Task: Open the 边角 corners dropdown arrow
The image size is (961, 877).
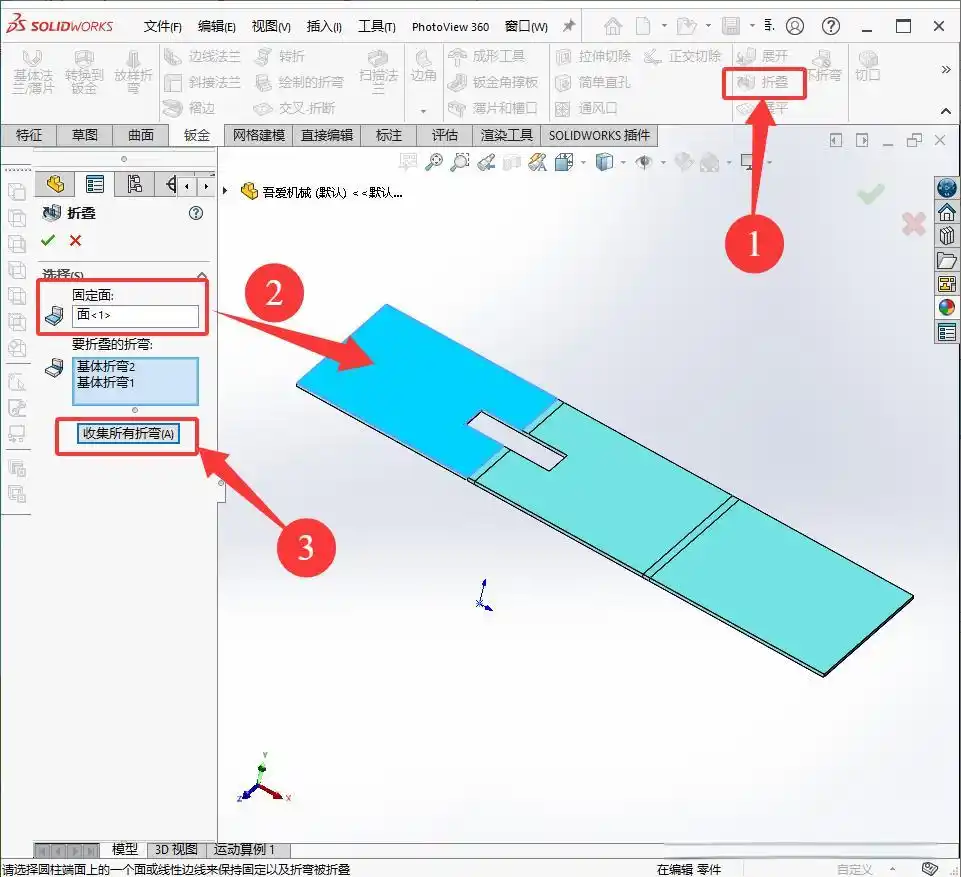Action: click(x=424, y=111)
